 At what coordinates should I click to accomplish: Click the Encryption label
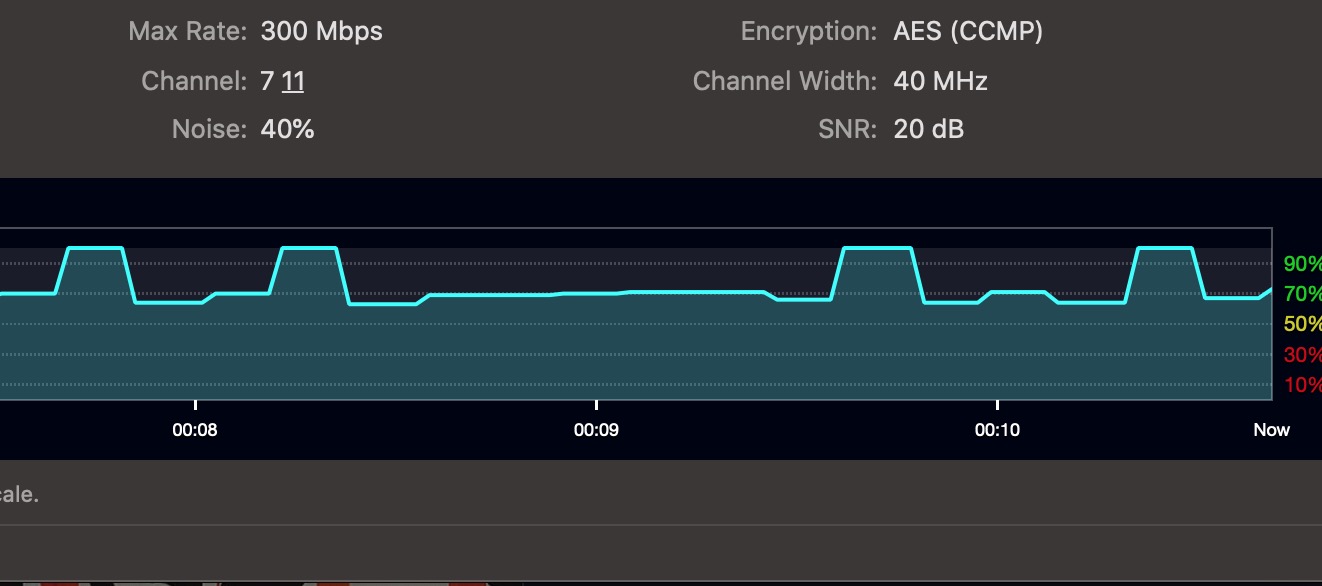click(809, 31)
